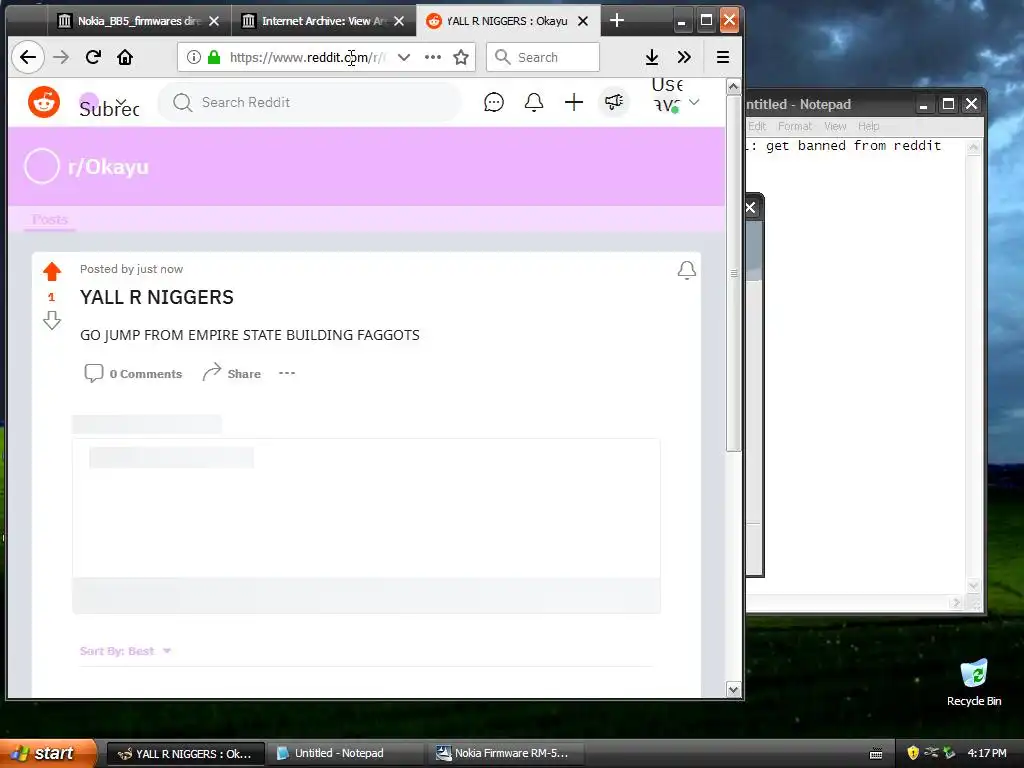Follow the post using its bell icon

click(686, 270)
